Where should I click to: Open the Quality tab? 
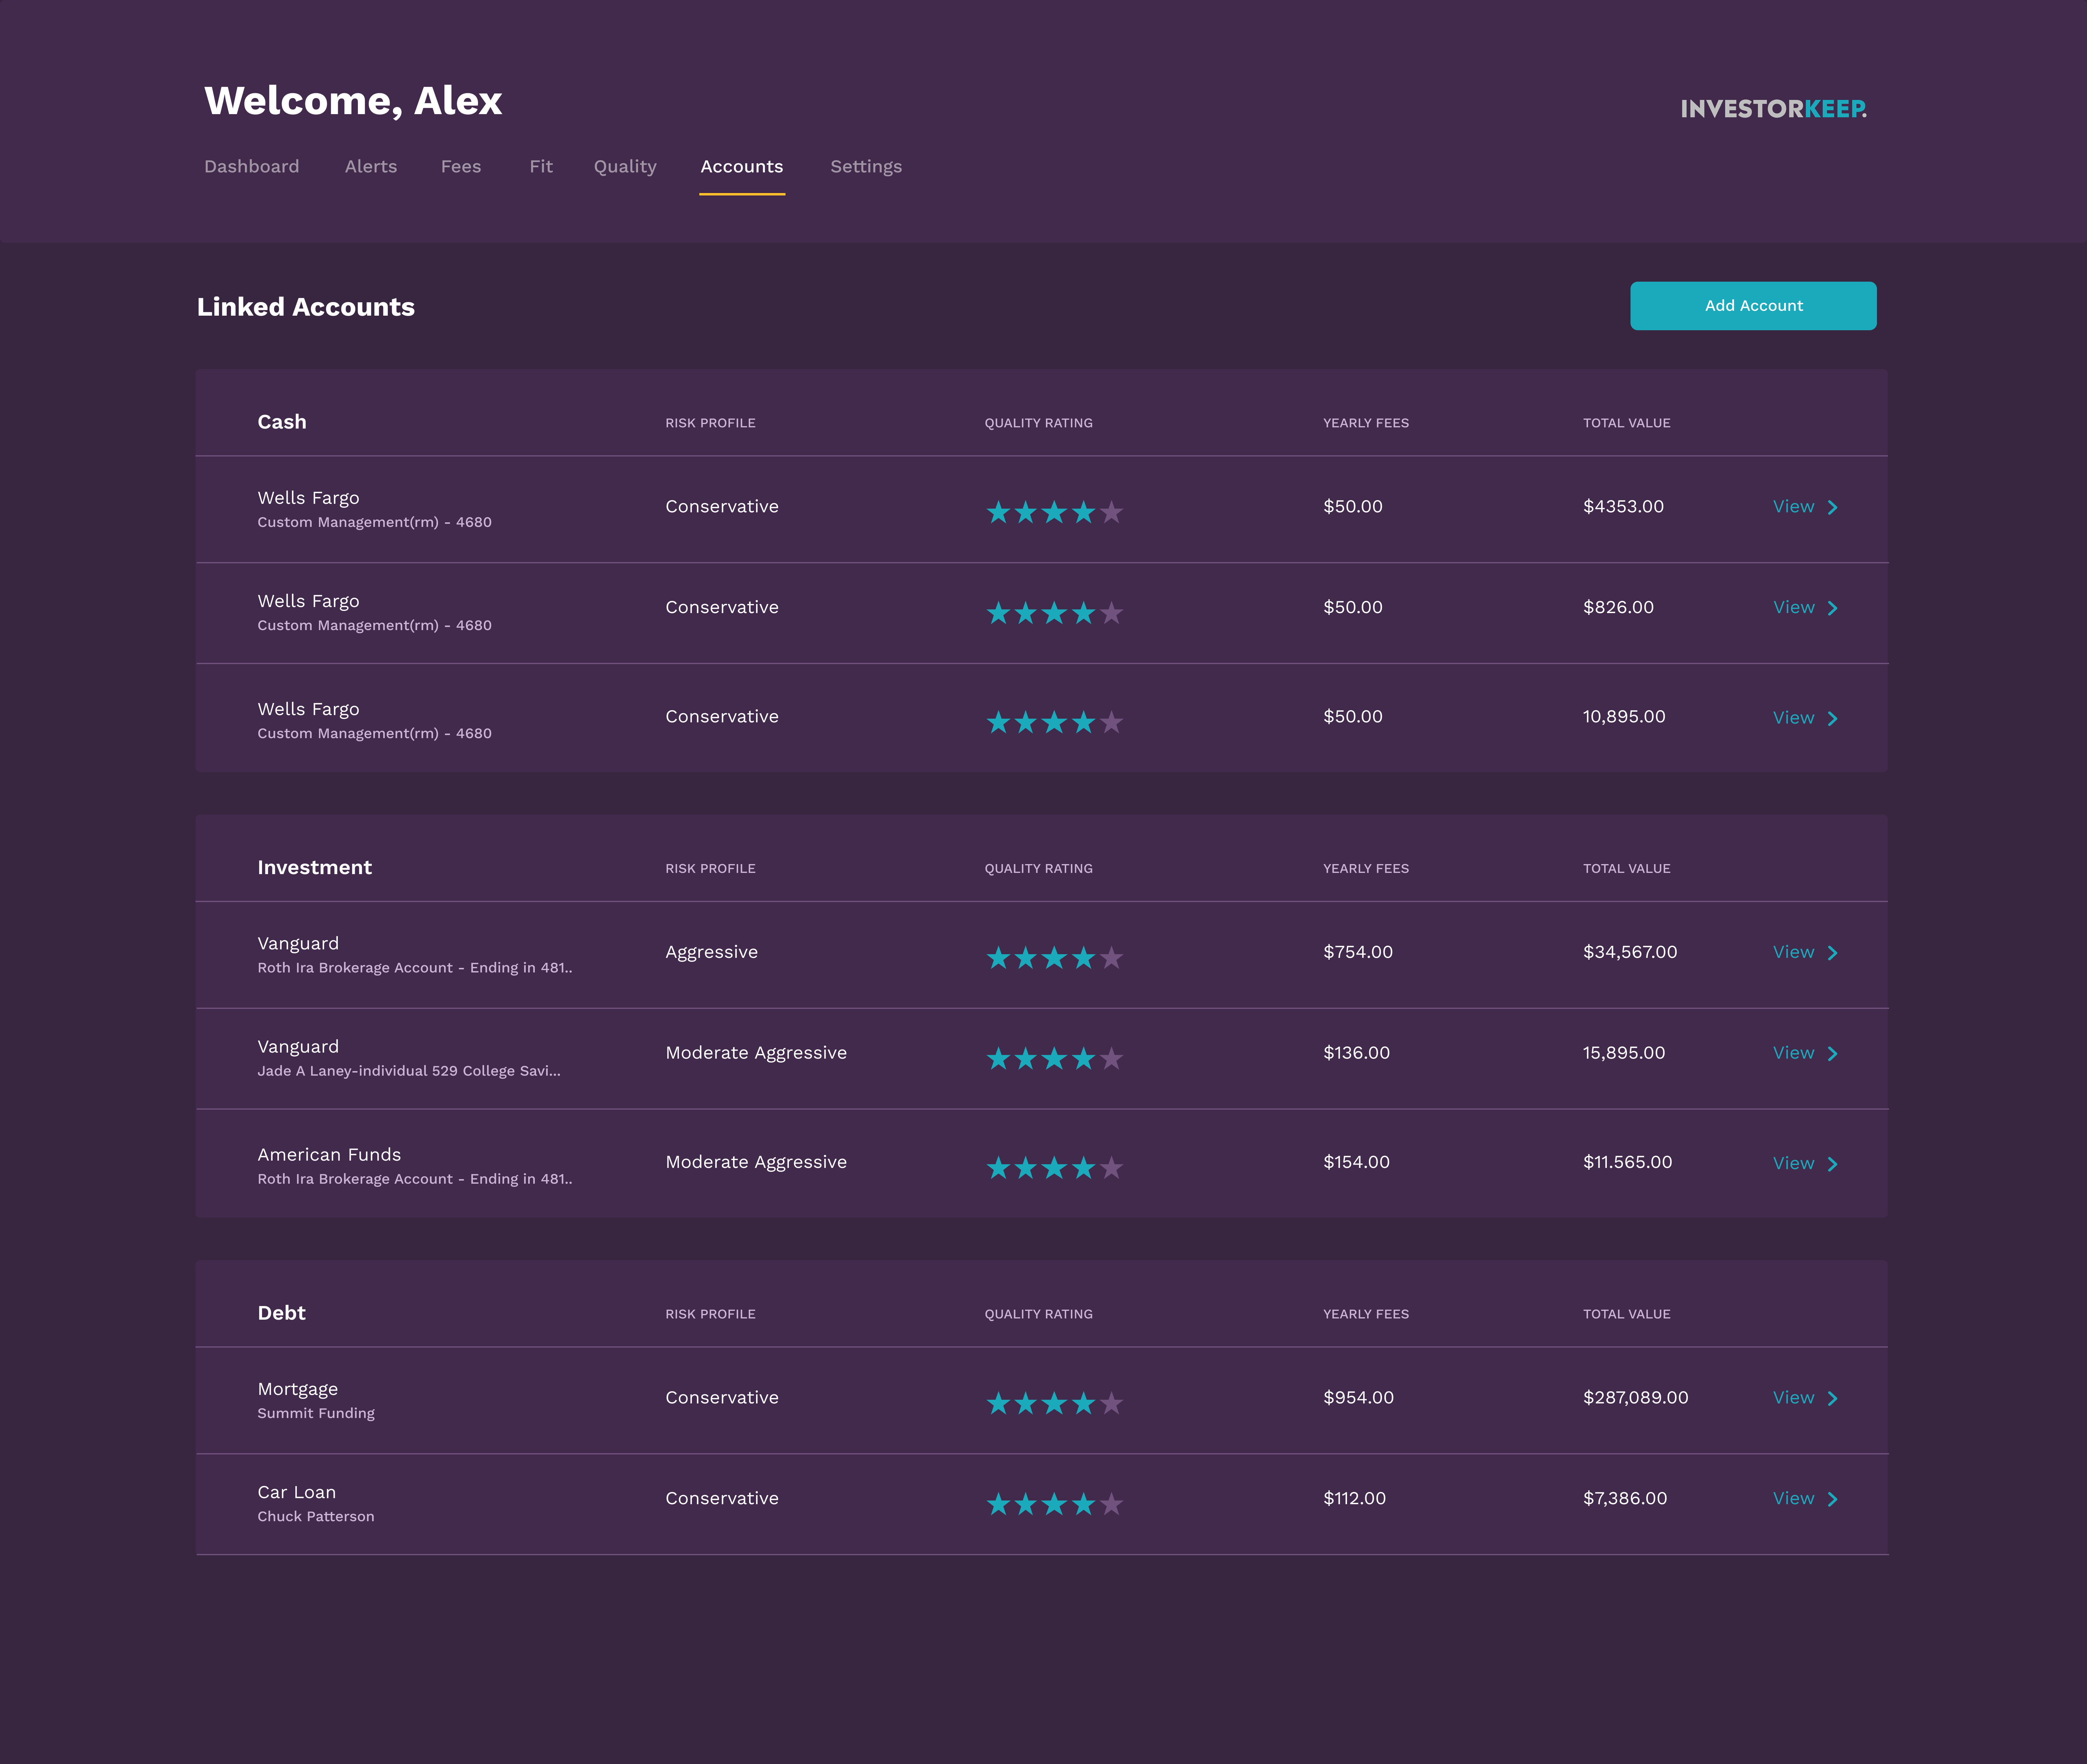pos(625,167)
